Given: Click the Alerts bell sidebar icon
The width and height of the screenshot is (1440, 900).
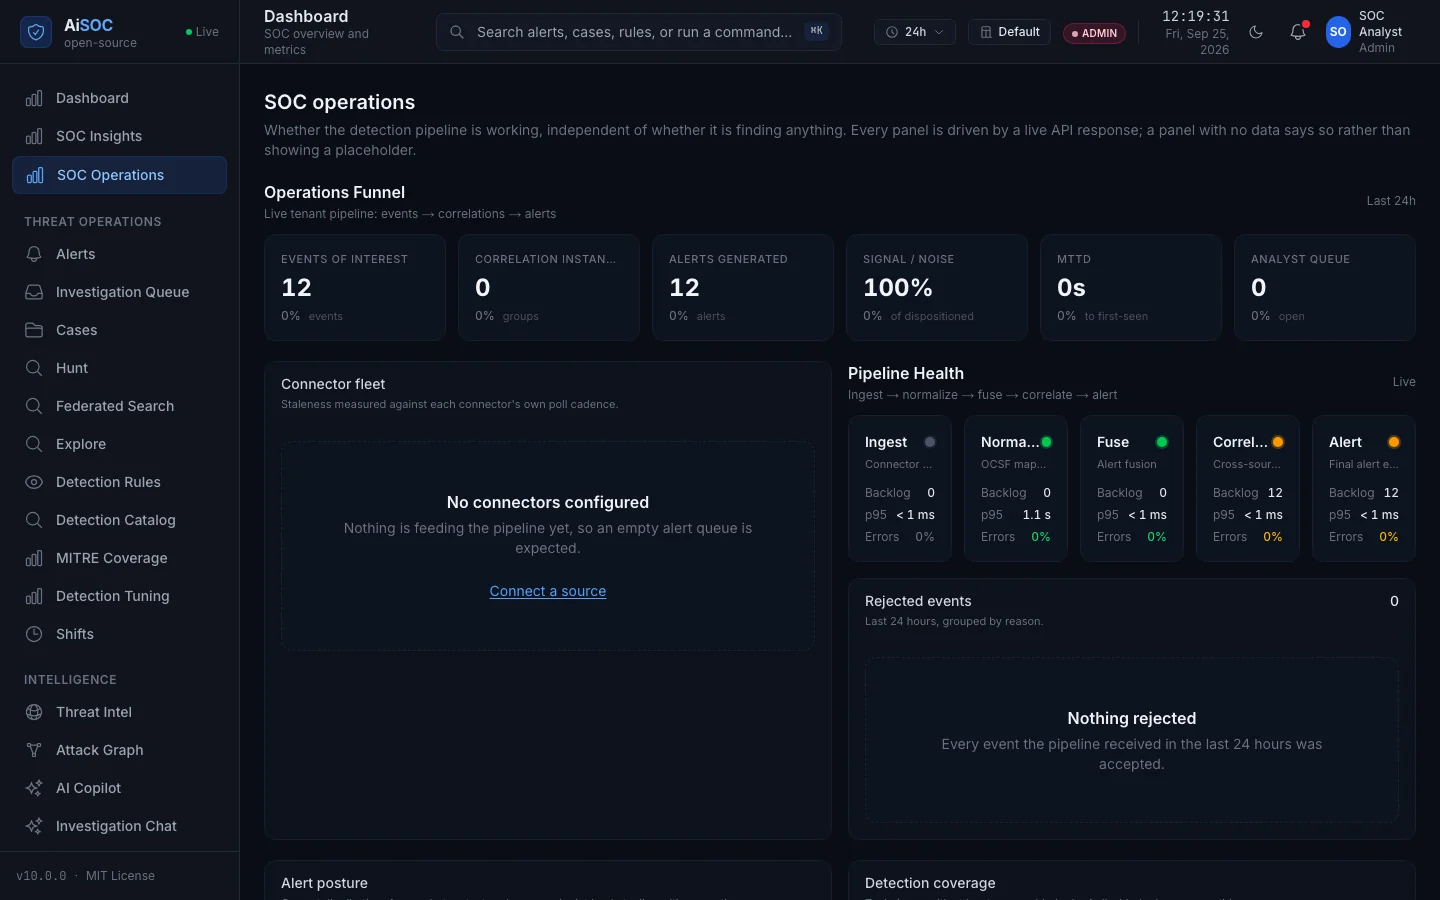Looking at the screenshot, I should coord(34,254).
